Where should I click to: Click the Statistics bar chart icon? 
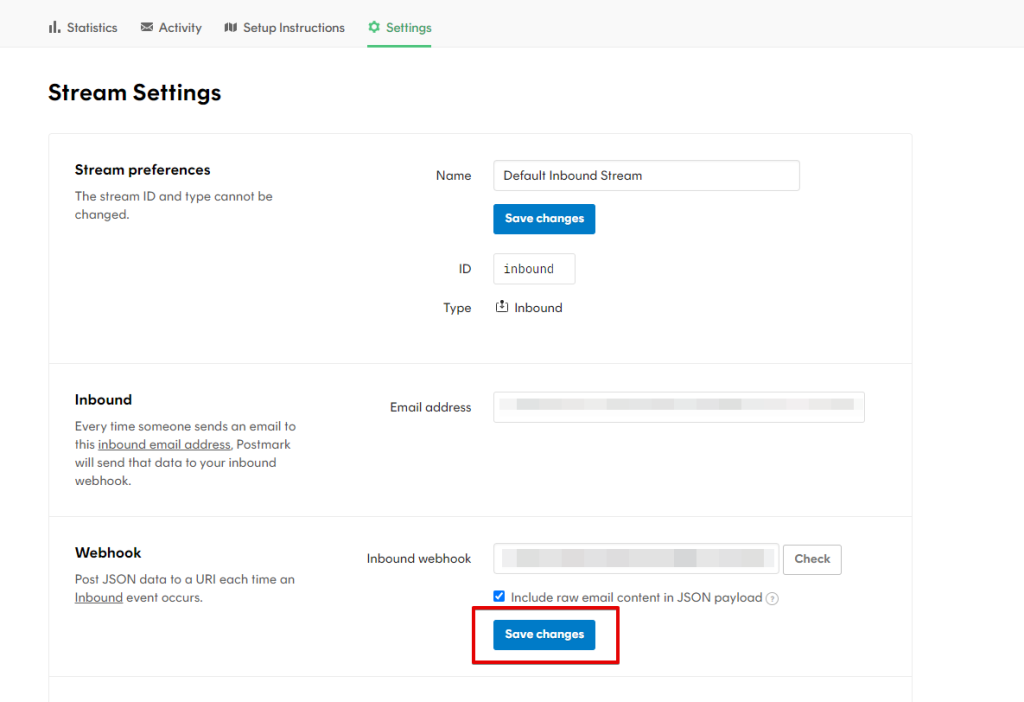point(54,28)
